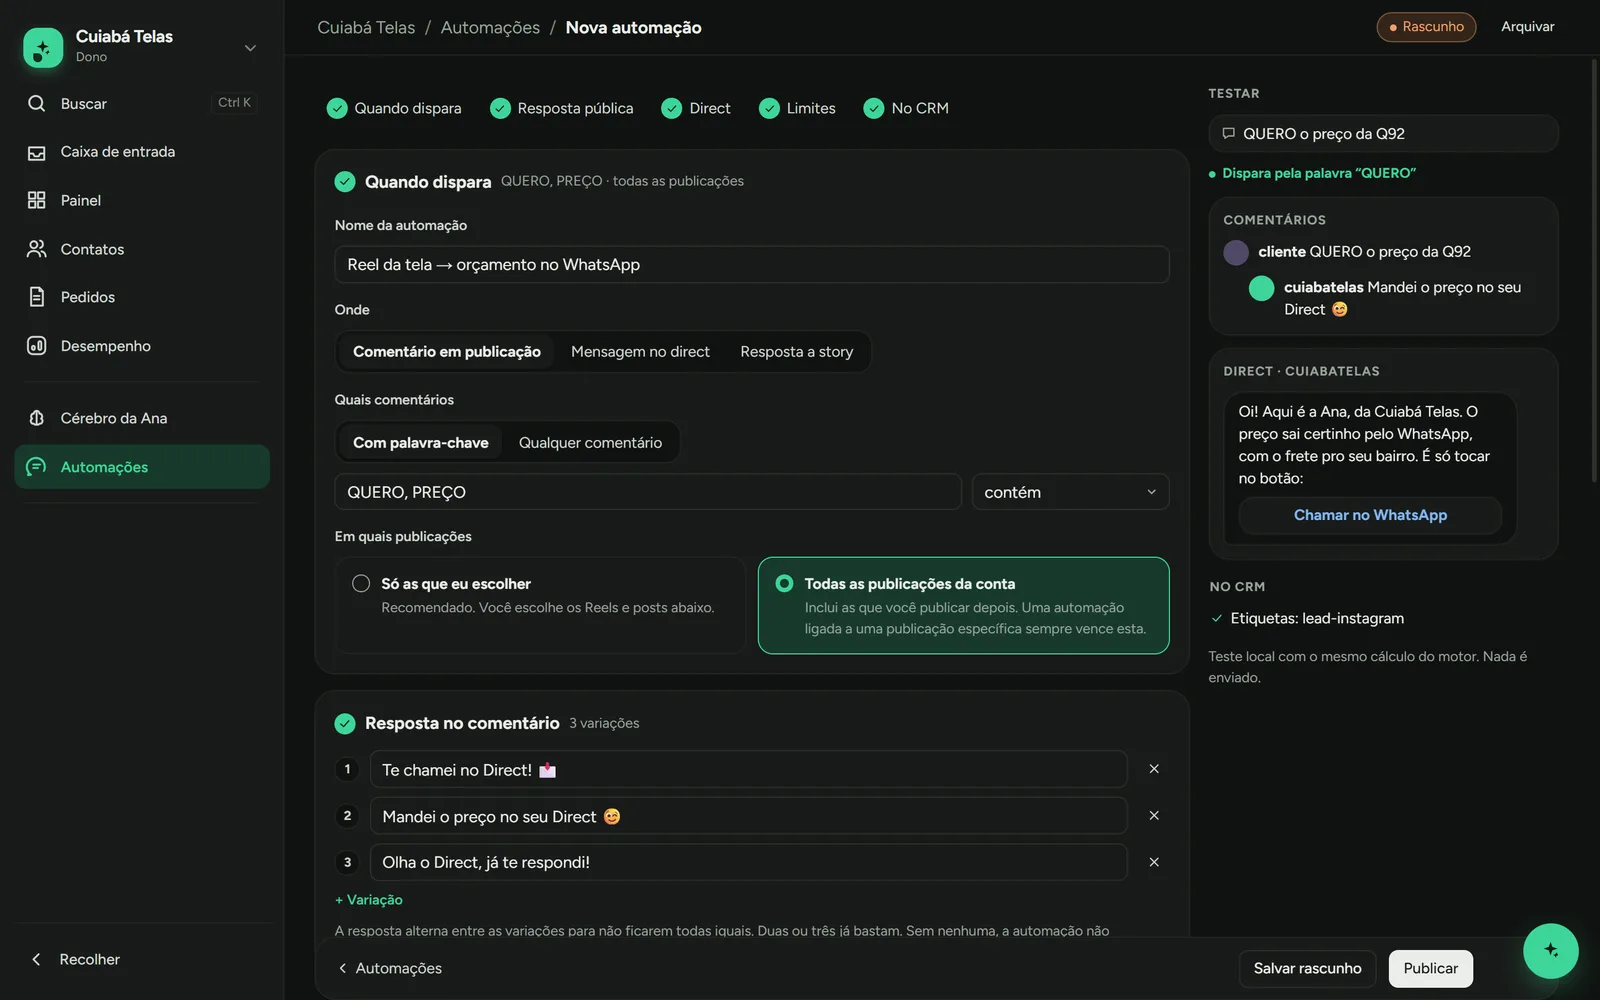The width and height of the screenshot is (1600, 1000).
Task: Click the Resposta no comentário section check icon
Action: click(x=345, y=723)
